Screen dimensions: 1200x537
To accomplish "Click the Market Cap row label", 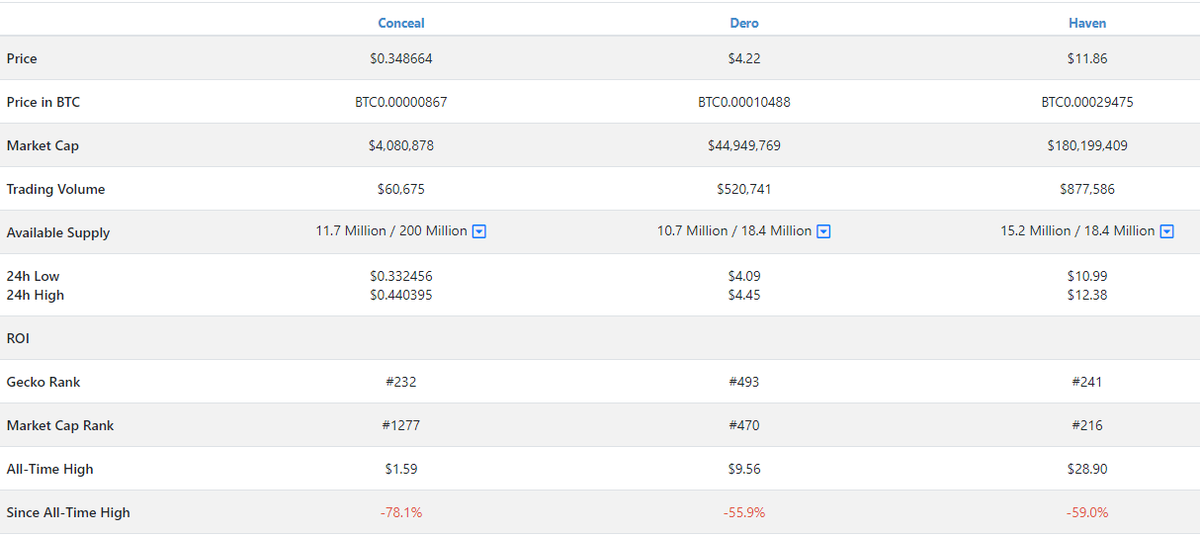I will (43, 146).
